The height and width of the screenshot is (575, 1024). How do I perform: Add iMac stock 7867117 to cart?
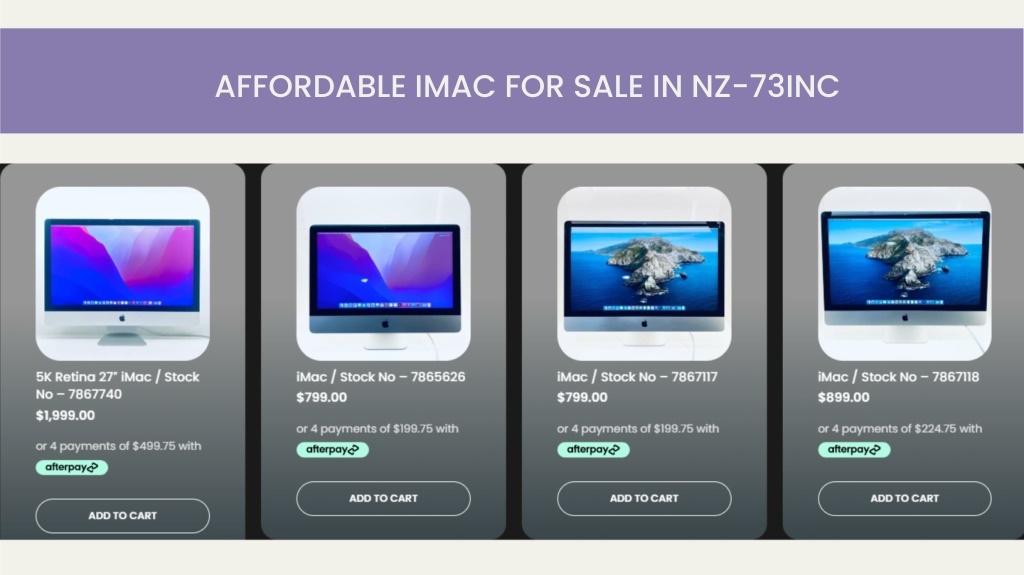pos(644,498)
